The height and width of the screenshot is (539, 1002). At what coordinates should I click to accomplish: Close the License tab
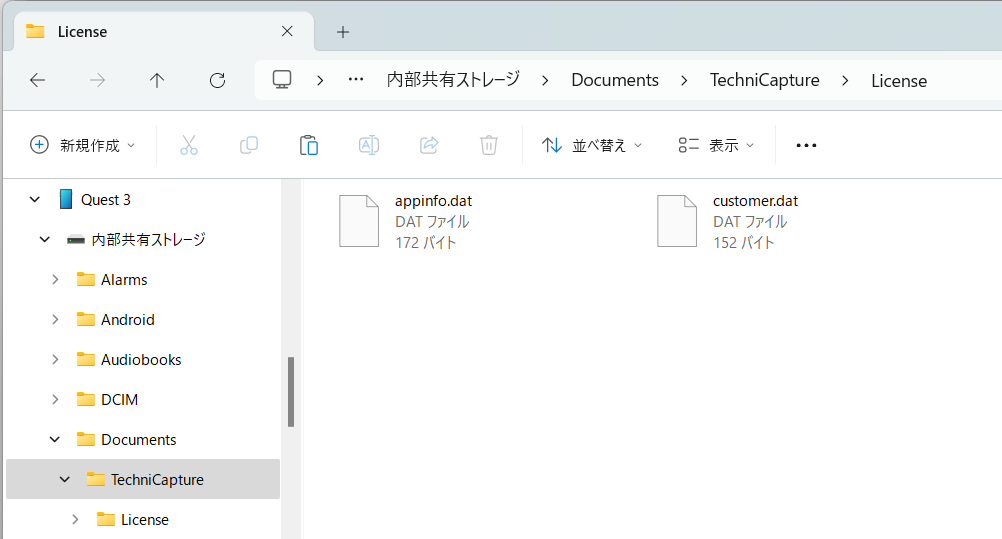click(x=287, y=31)
